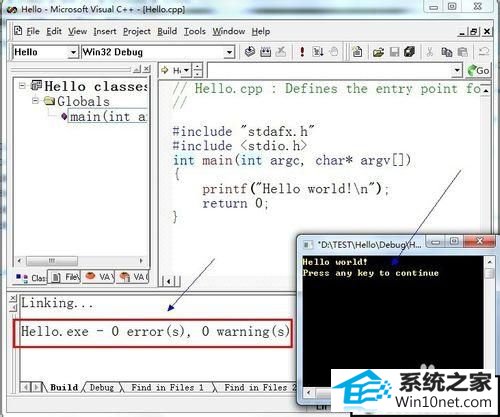Open the small context dropdown beside the yellow arrow
This screenshot has height=417, width=500.
click(186, 70)
